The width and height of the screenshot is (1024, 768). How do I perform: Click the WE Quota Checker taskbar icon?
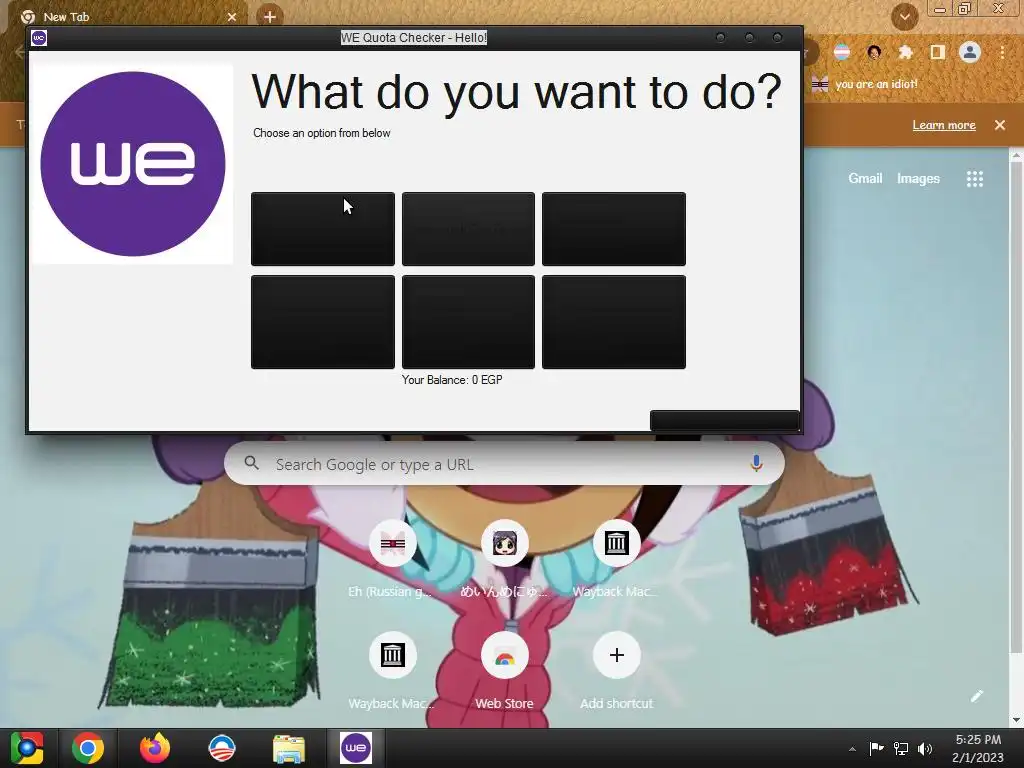click(x=355, y=748)
